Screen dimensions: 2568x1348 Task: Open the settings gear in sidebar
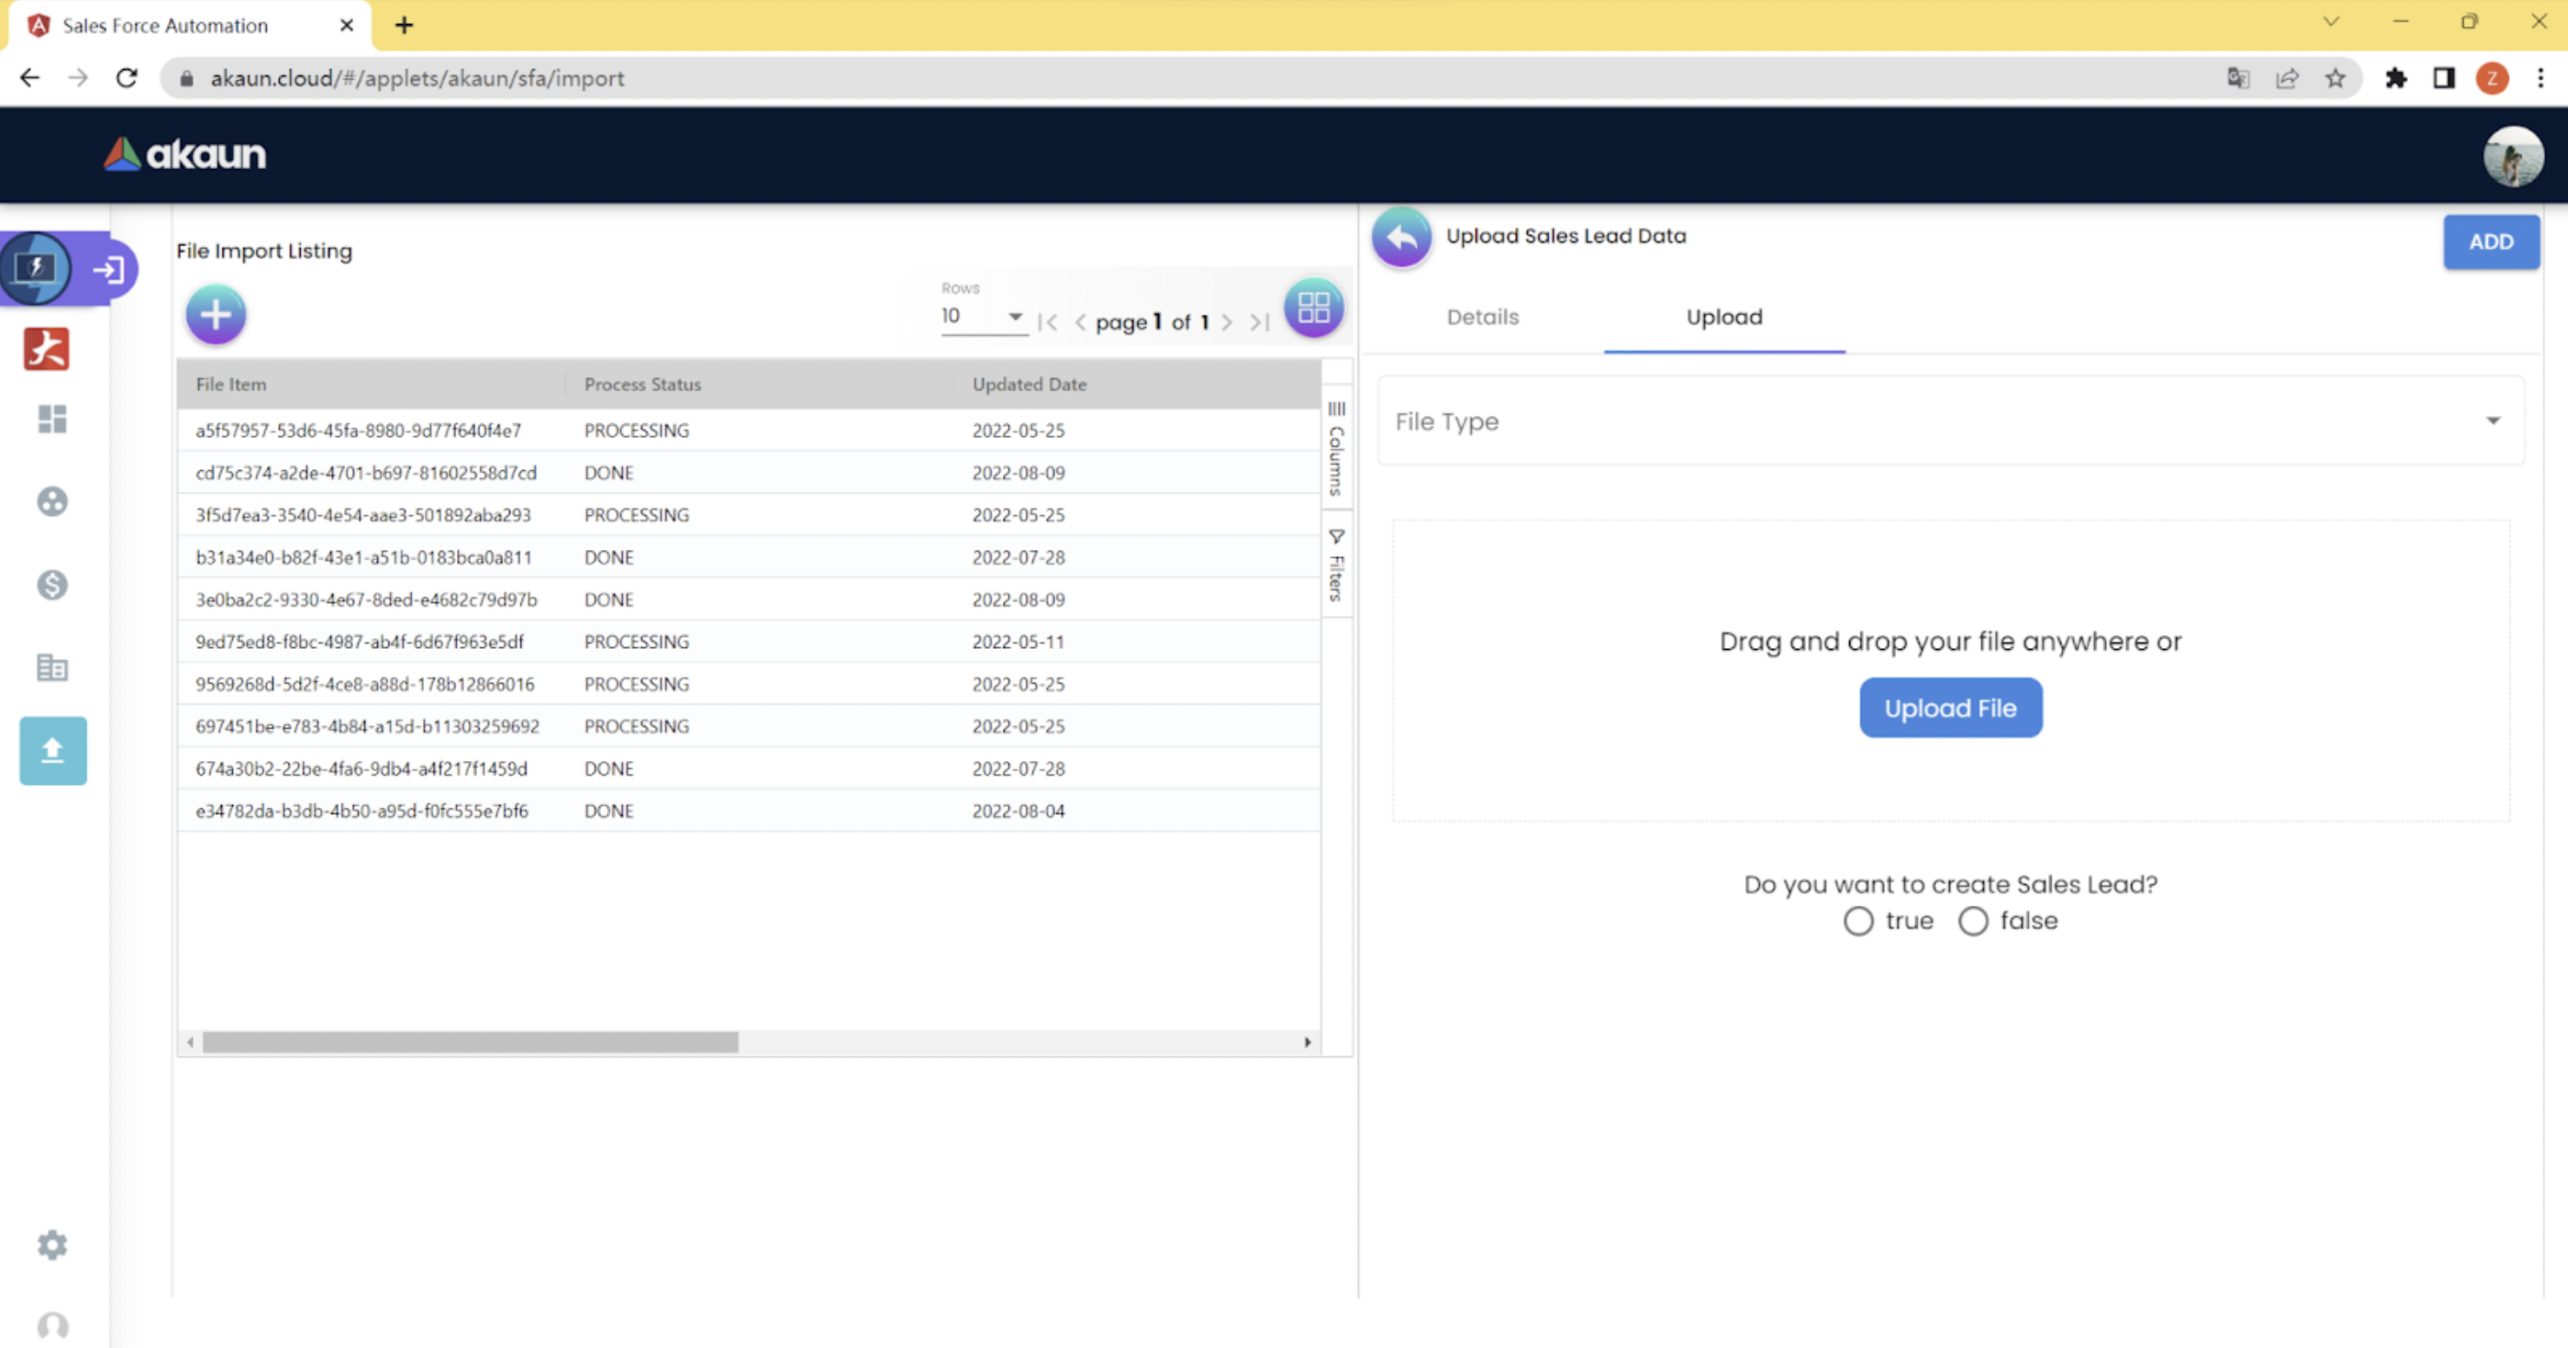pos(52,1244)
